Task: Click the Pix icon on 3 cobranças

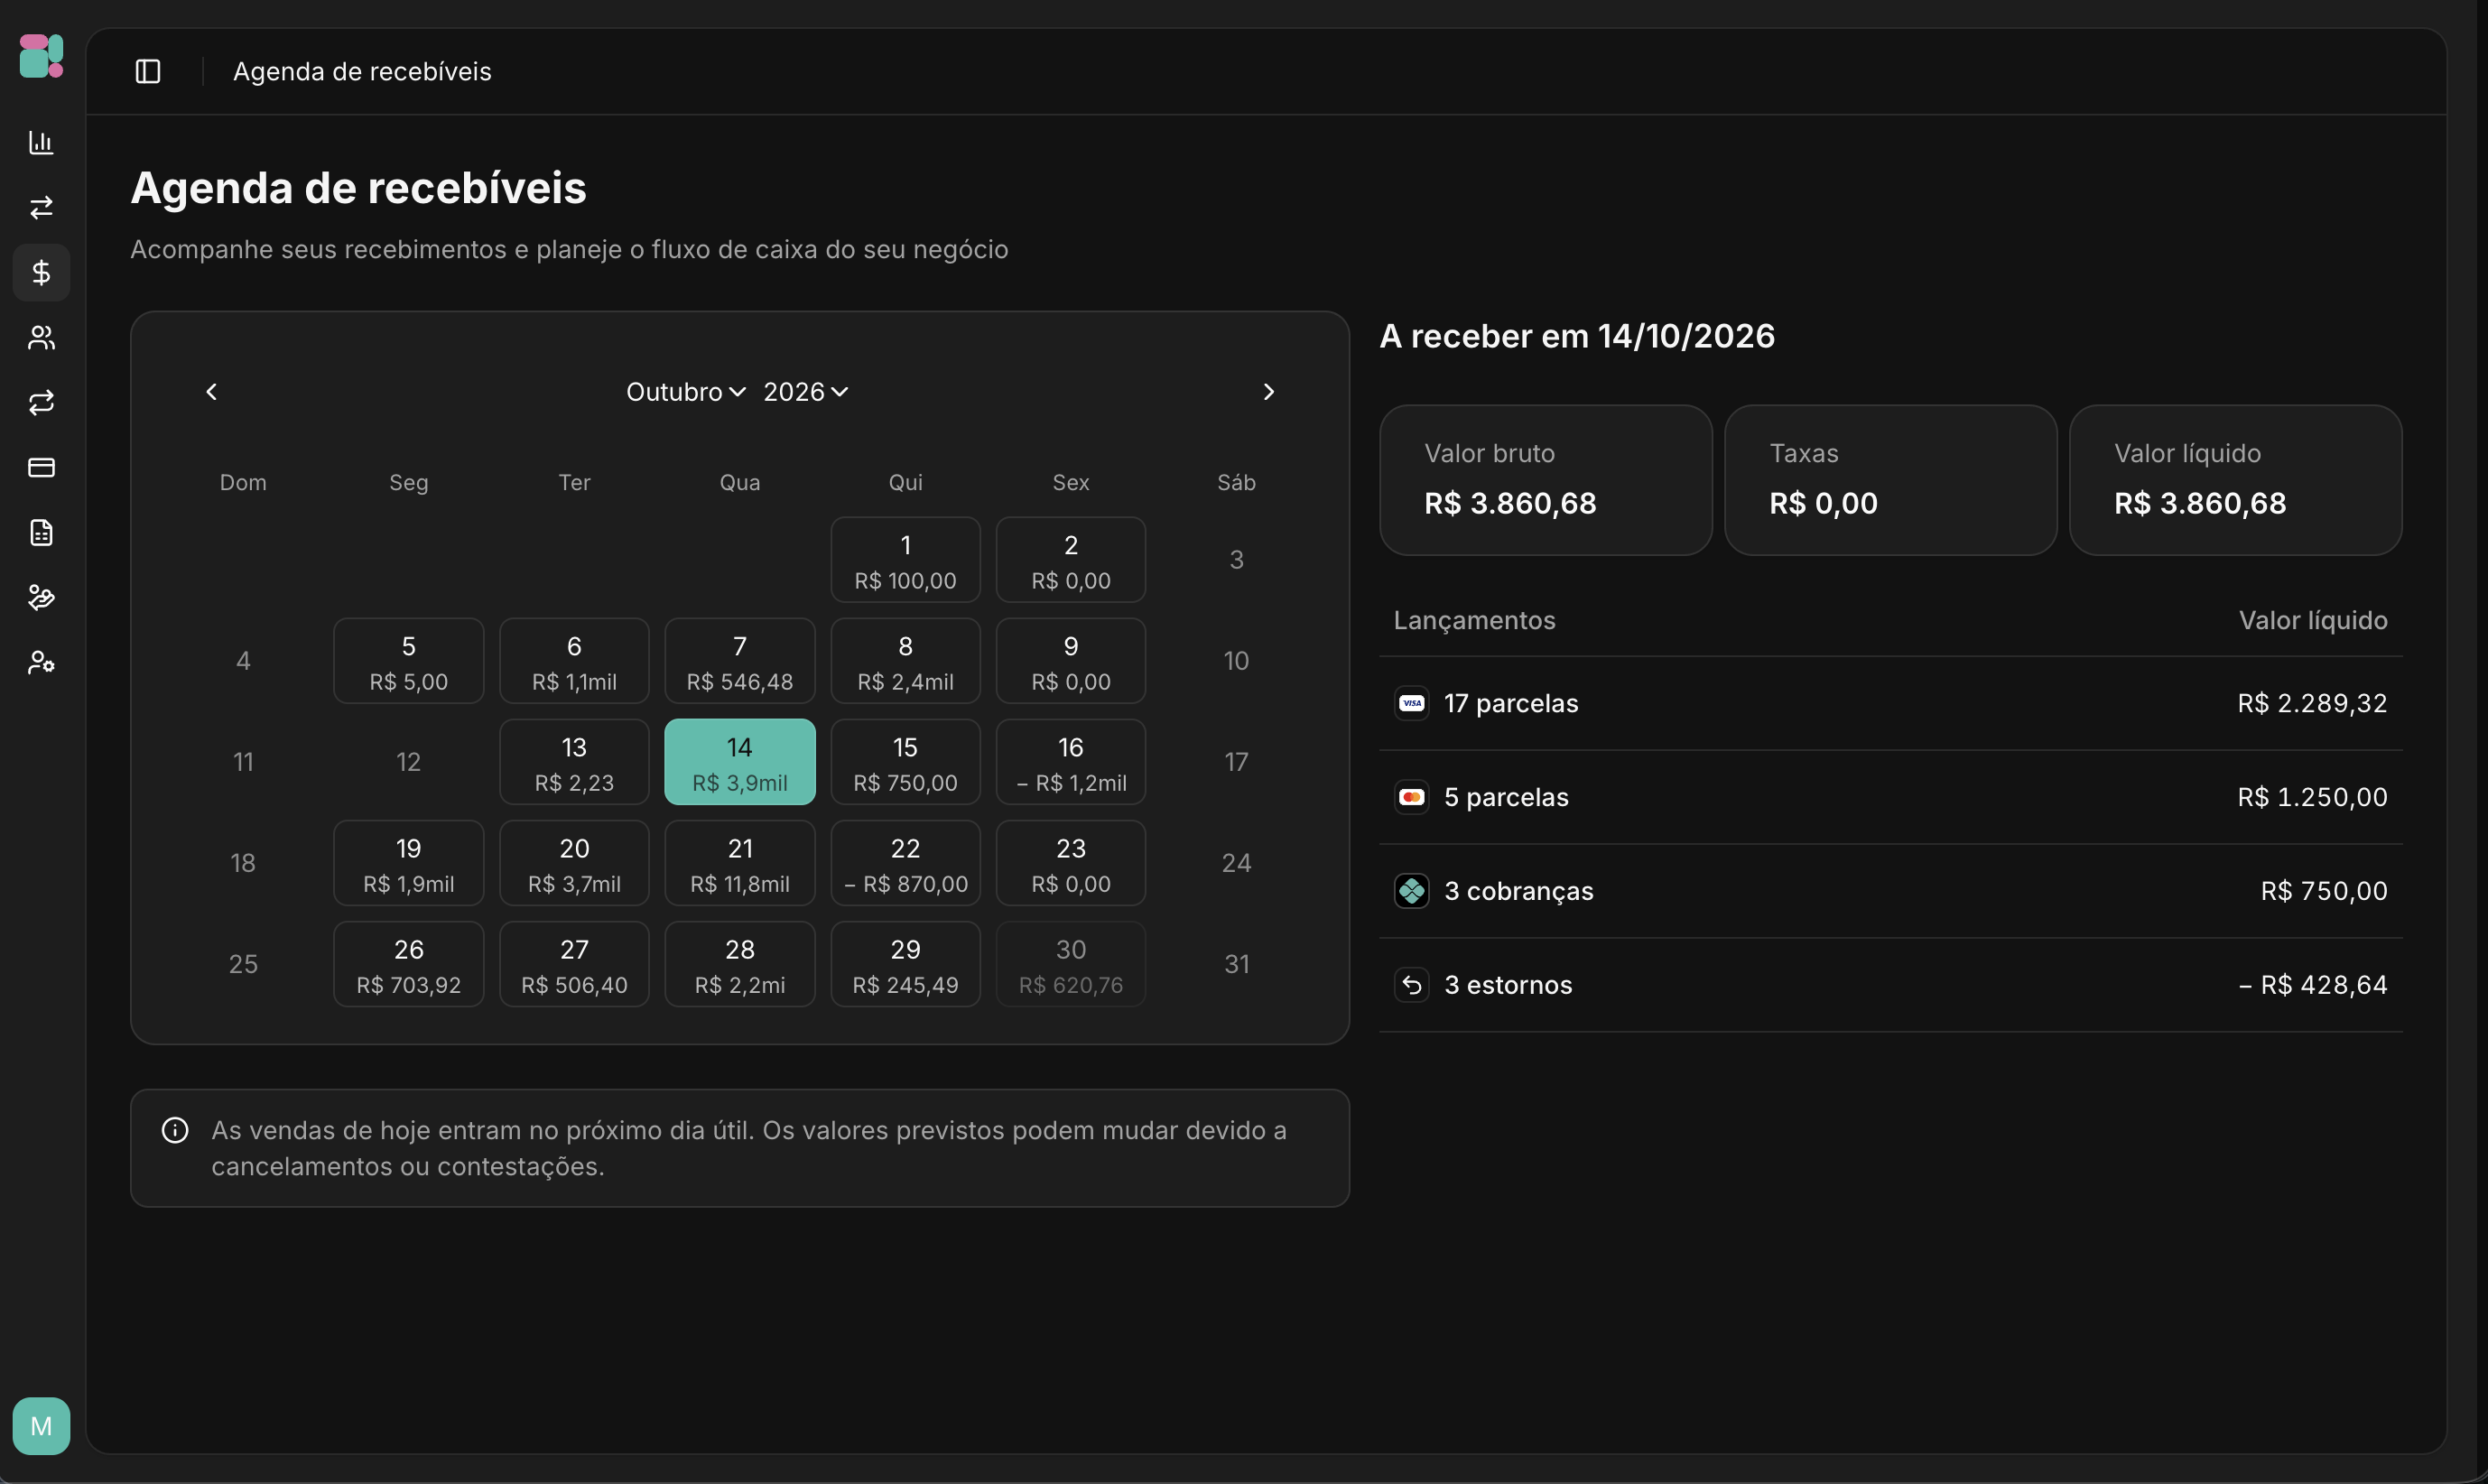Action: [1411, 891]
